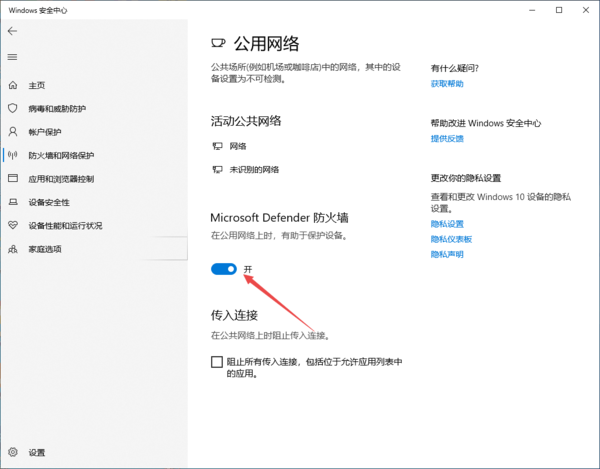
Task: Open 设置 at the sidebar bottom
Action: (13, 452)
